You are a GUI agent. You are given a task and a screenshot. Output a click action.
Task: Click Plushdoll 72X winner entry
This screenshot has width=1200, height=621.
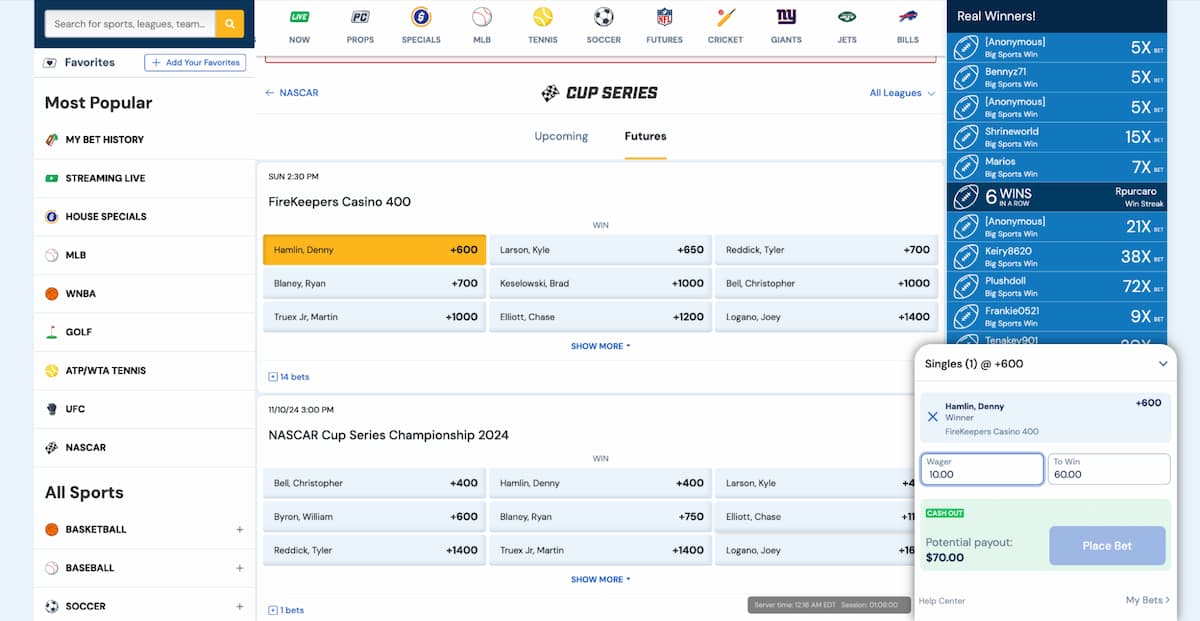pos(1057,287)
